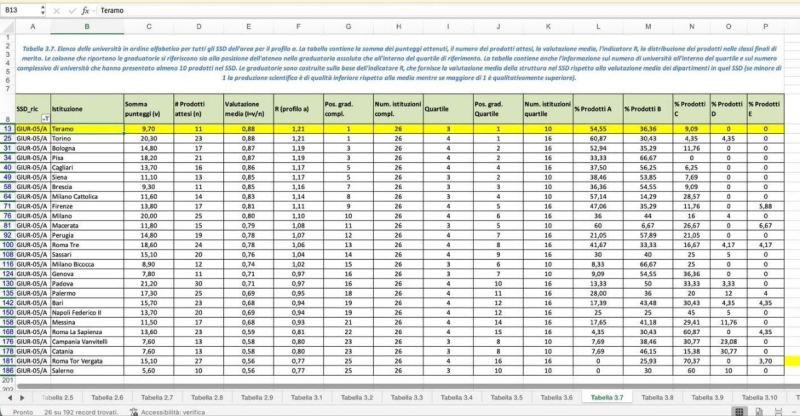This screenshot has width=800, height=416.
Task: Click the confirm entry checkmark icon
Action: (71, 10)
